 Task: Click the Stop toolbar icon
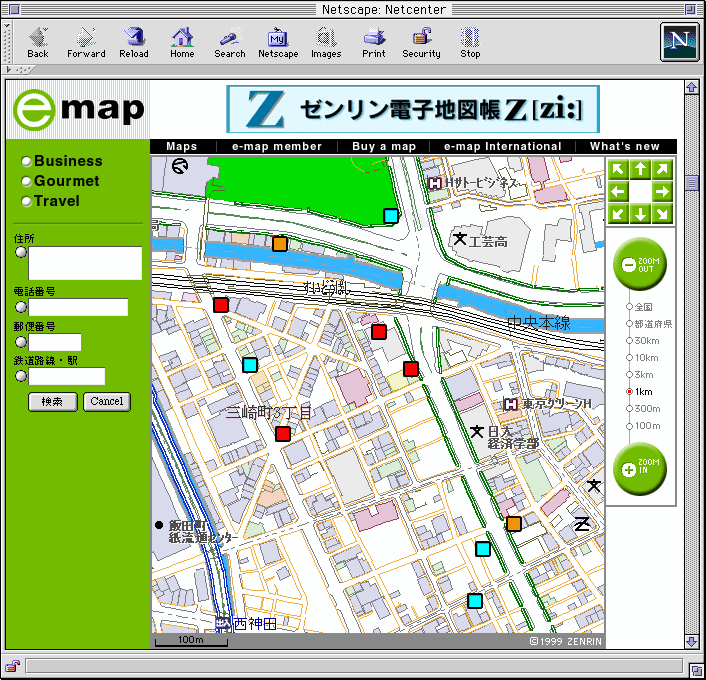tap(470, 43)
